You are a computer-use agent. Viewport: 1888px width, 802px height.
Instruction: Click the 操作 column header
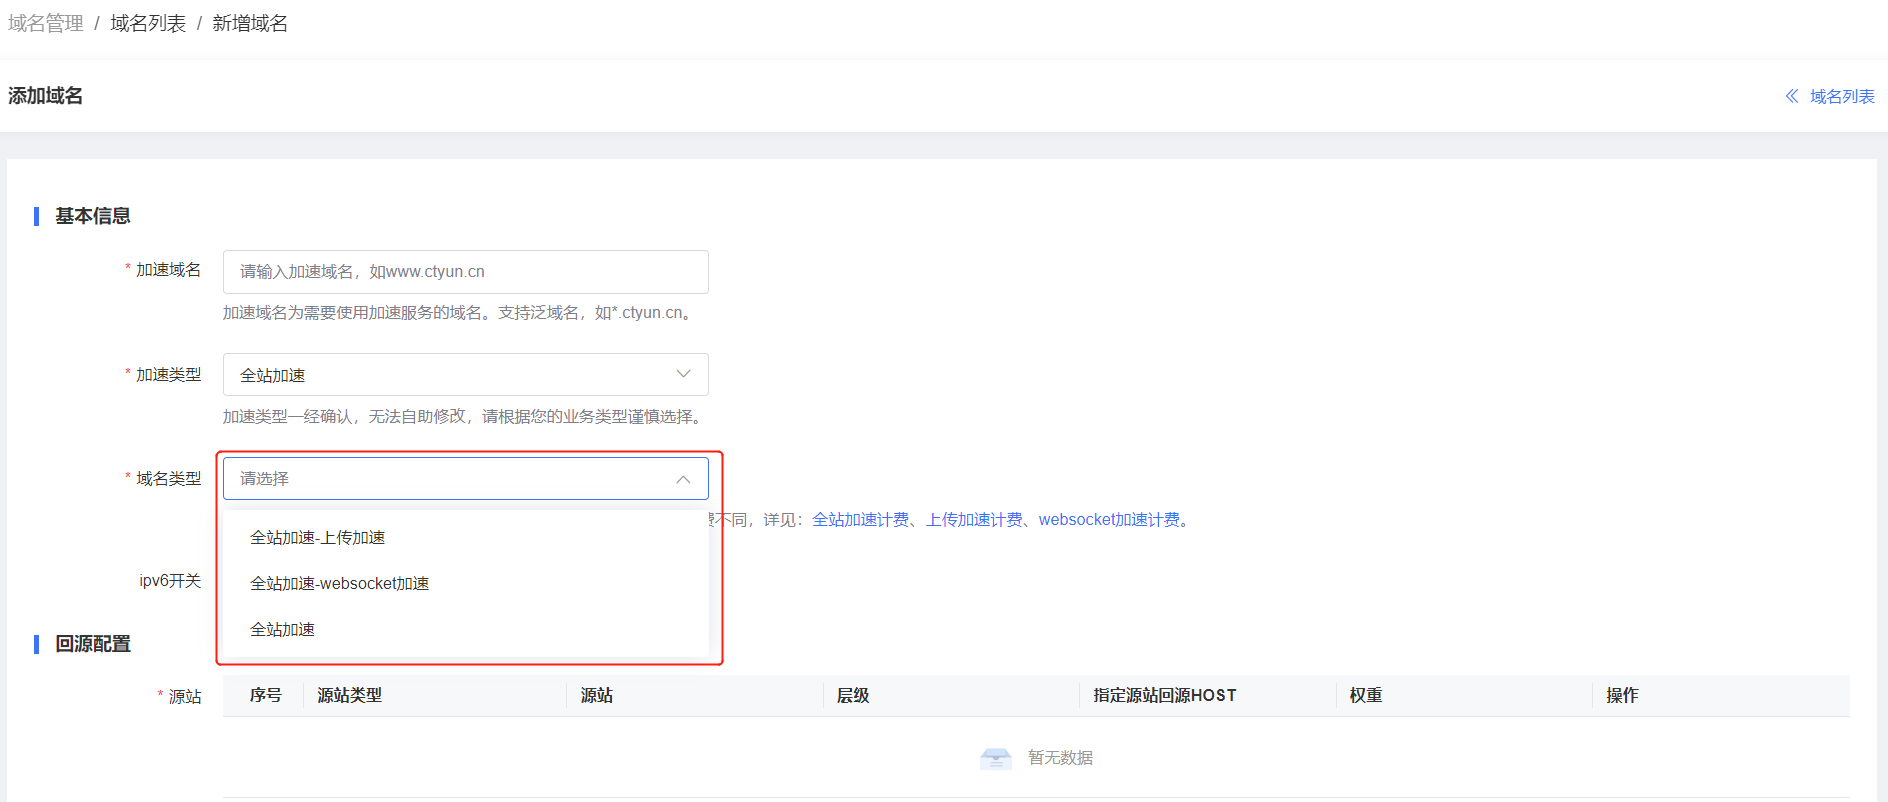pos(1622,695)
